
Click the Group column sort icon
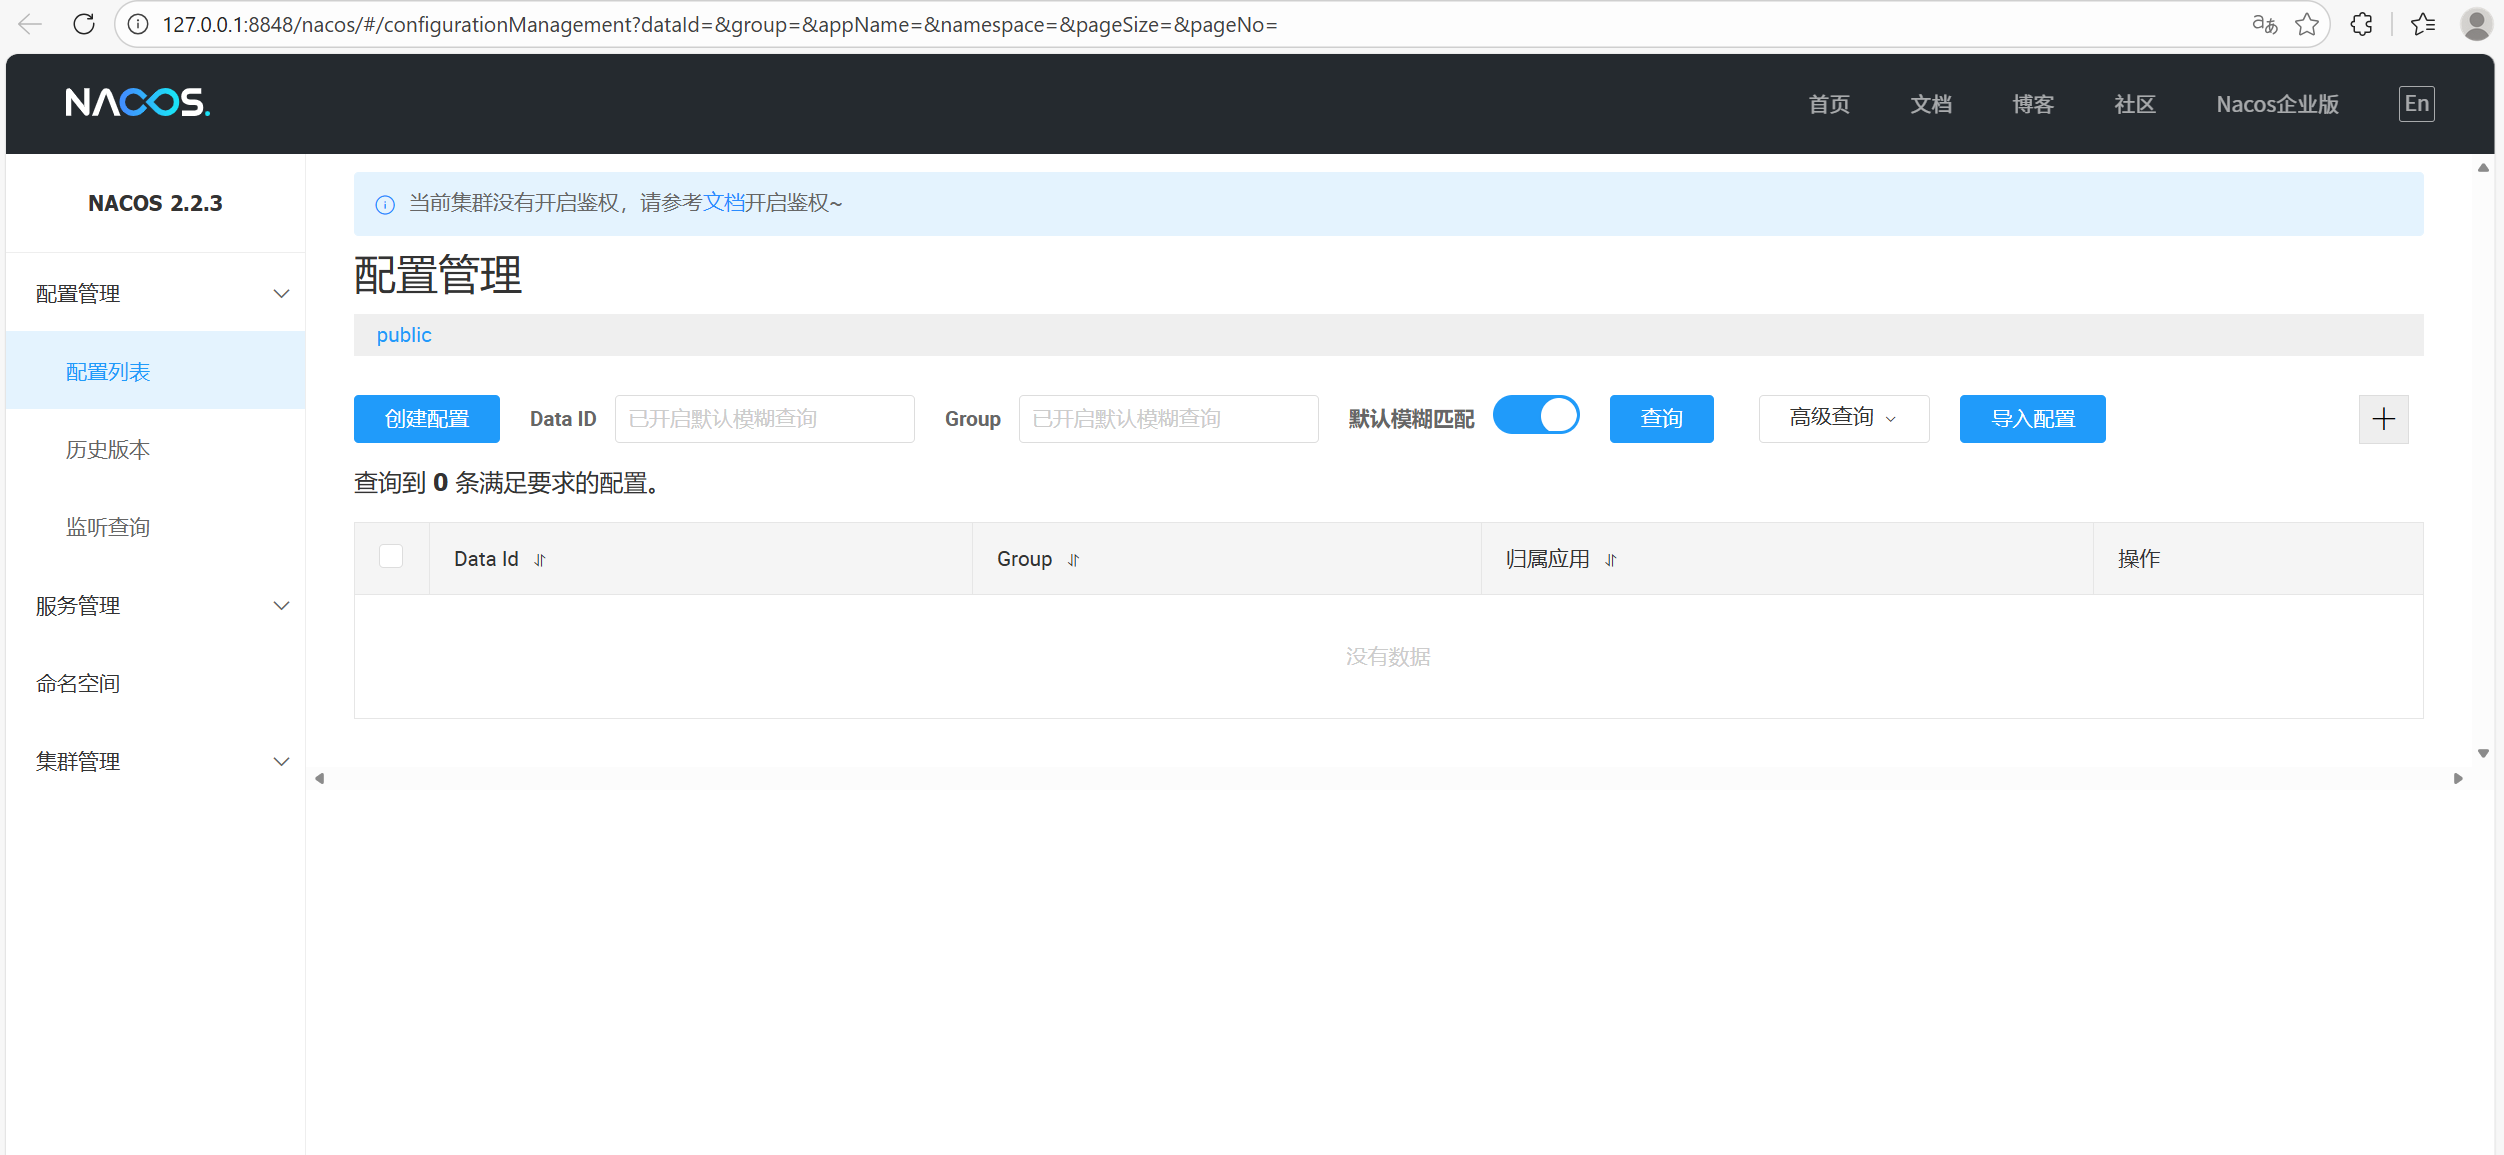(1073, 560)
